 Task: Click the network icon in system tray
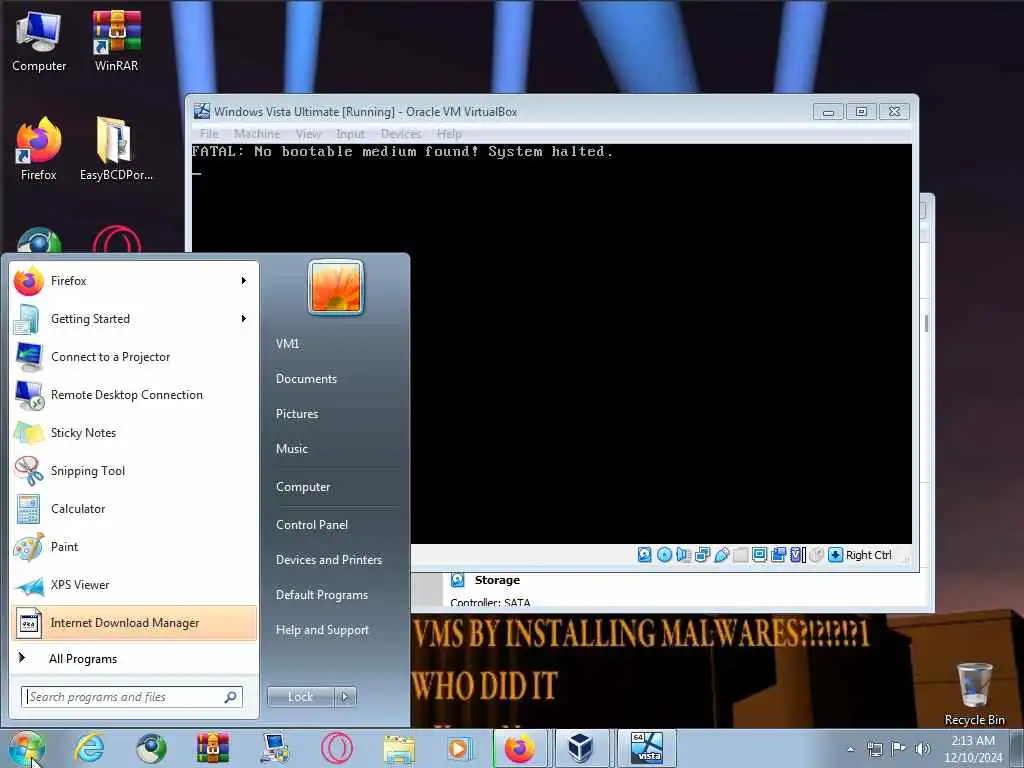[x=874, y=749]
